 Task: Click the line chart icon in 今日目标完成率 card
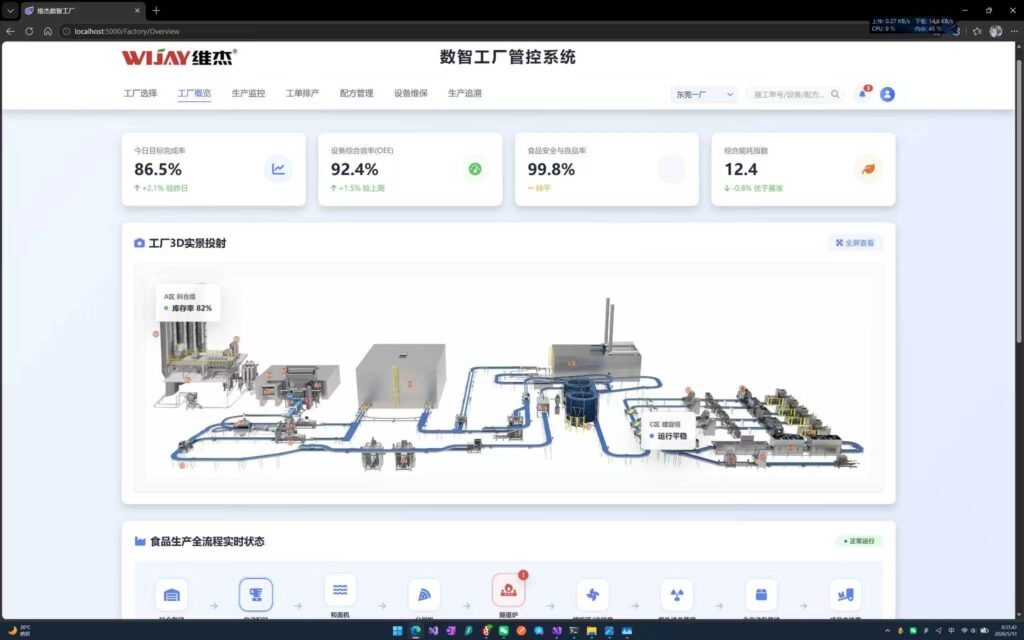coord(278,169)
